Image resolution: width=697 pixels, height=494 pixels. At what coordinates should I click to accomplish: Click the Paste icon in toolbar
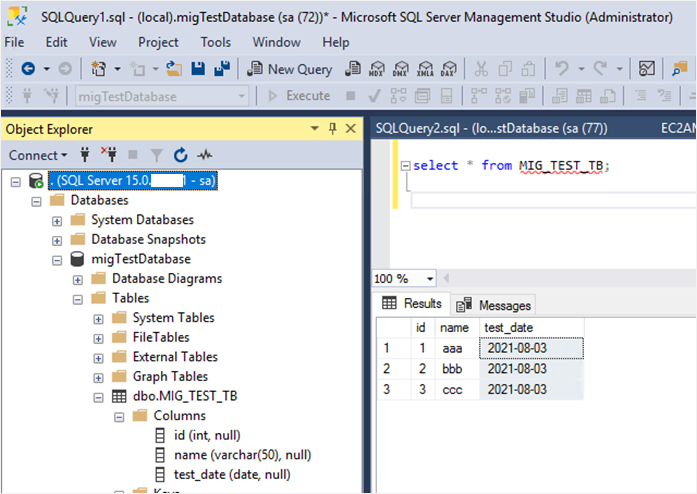coord(529,69)
